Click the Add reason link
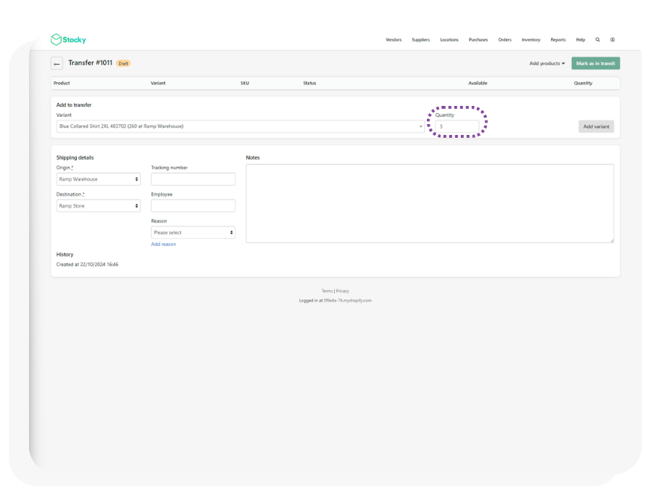The image size is (670, 502). [x=163, y=244]
